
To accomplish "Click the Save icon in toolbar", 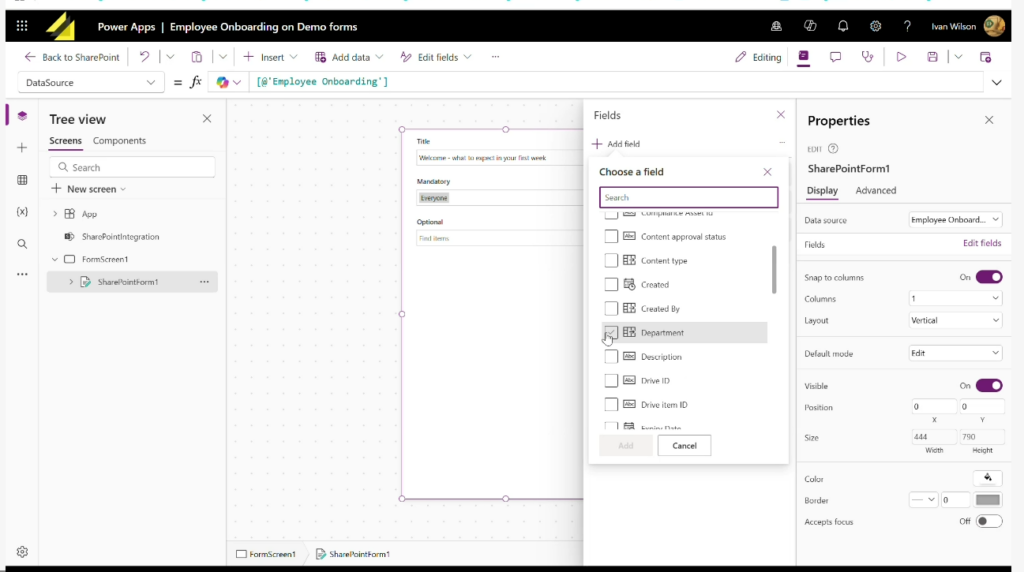I will (x=933, y=57).
